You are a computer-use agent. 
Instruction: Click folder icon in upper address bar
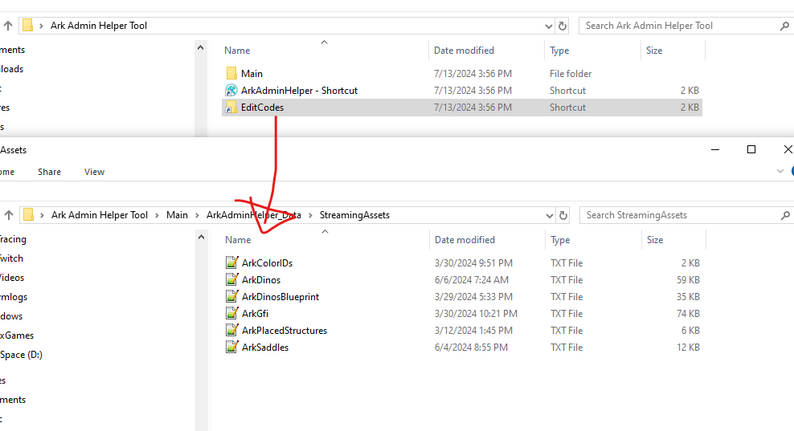[x=28, y=25]
